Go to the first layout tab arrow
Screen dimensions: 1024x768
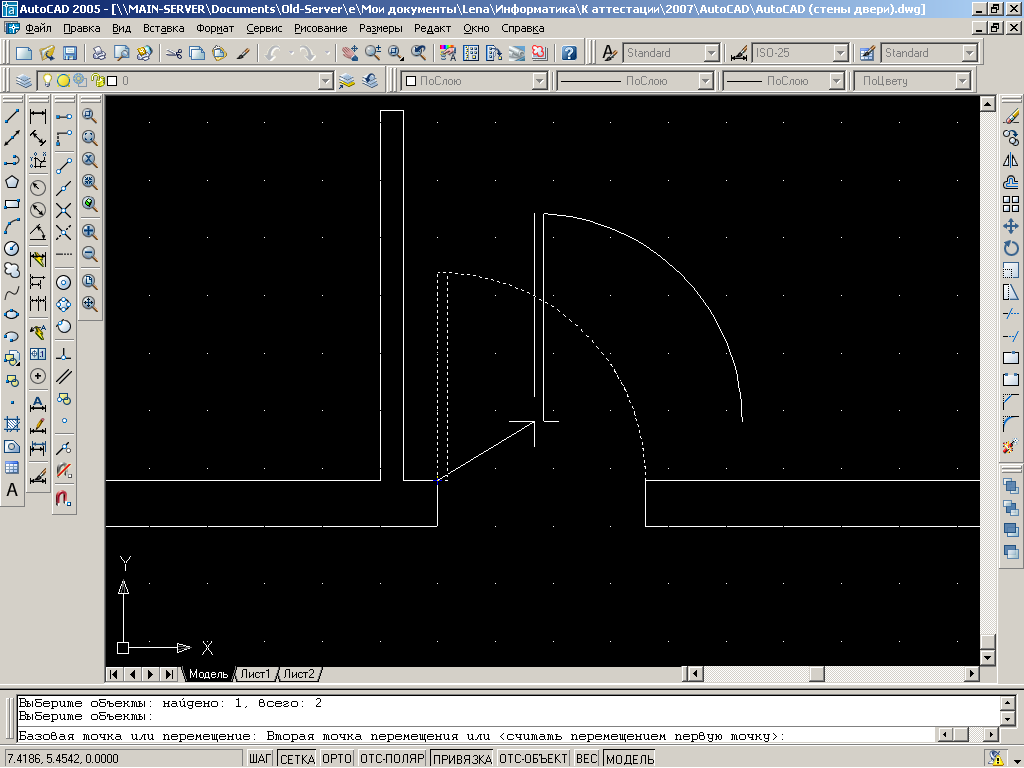point(114,674)
